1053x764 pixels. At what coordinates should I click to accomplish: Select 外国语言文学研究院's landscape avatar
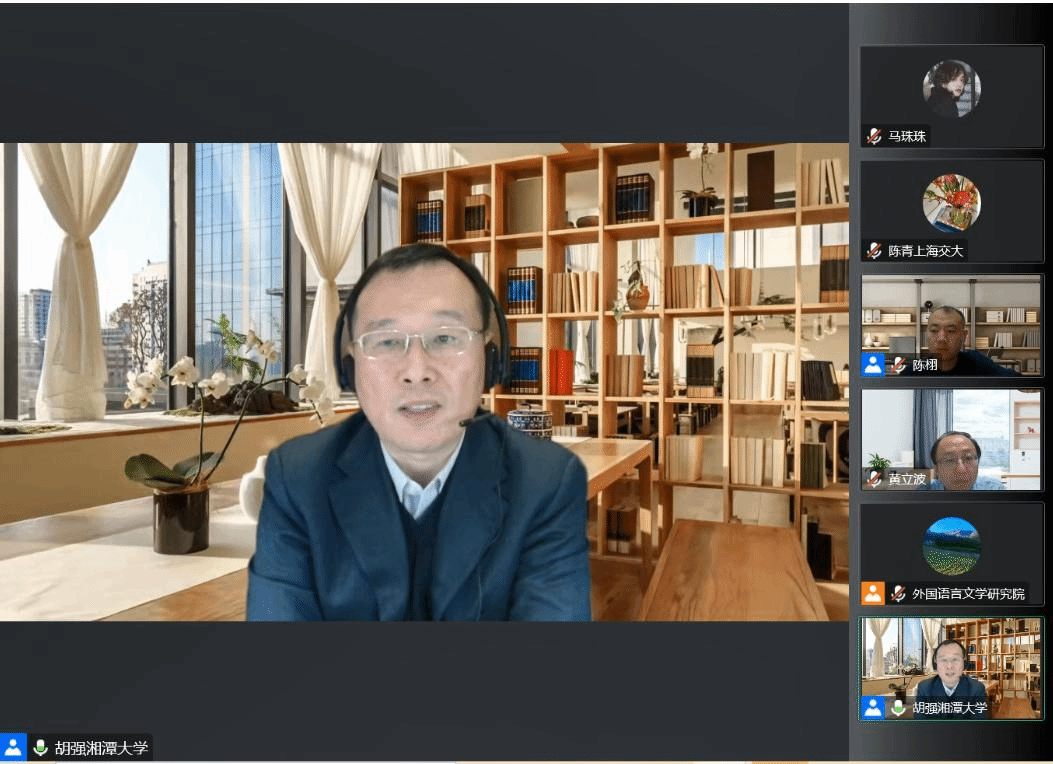[x=951, y=546]
